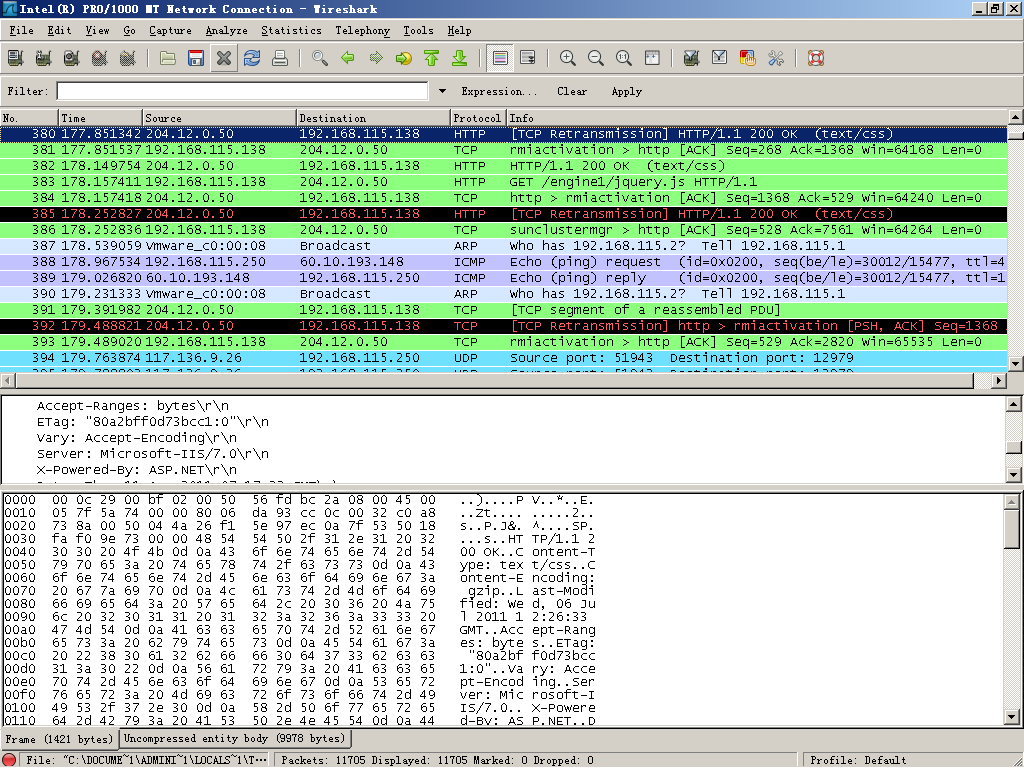Viewport: 1024px width, 768px height.
Task: Zoom in on packet text
Action: coord(568,58)
